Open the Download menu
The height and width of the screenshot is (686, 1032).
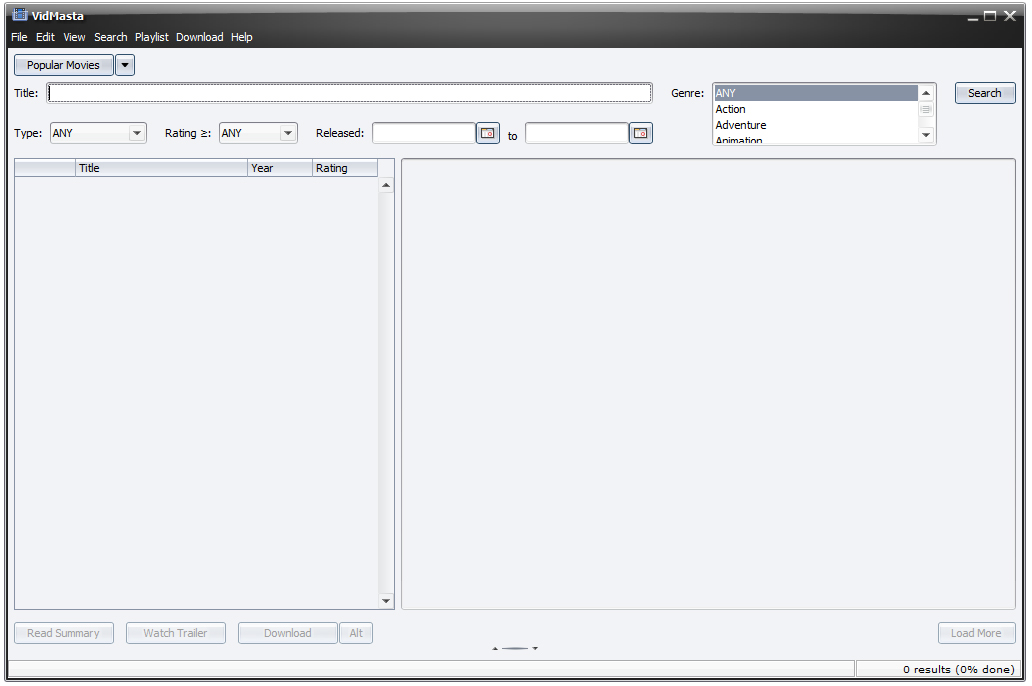tap(199, 37)
